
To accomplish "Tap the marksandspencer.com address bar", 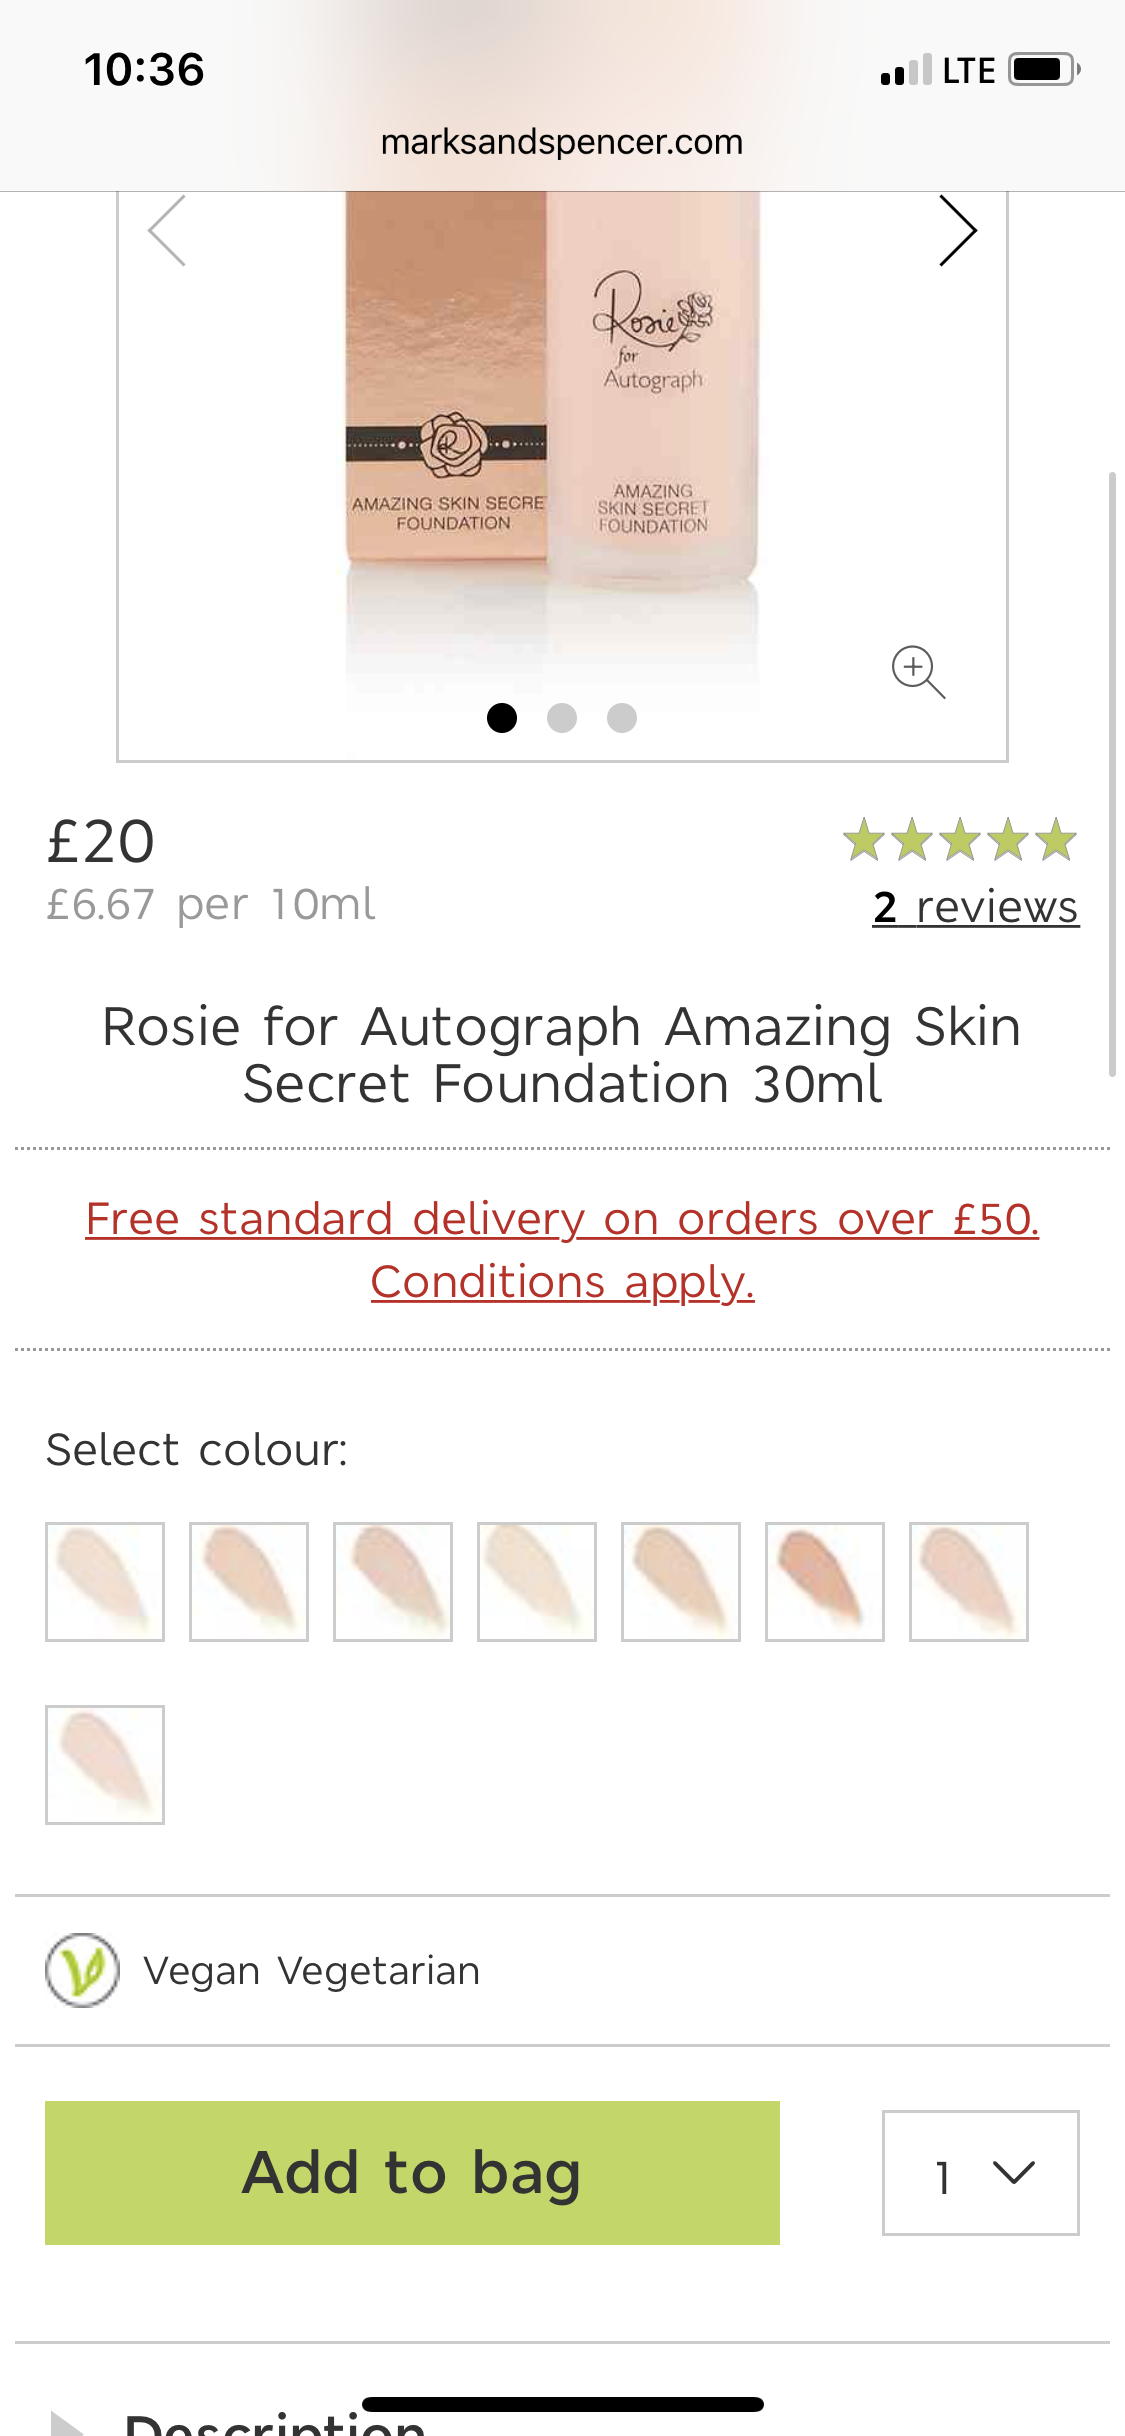I will (x=562, y=142).
